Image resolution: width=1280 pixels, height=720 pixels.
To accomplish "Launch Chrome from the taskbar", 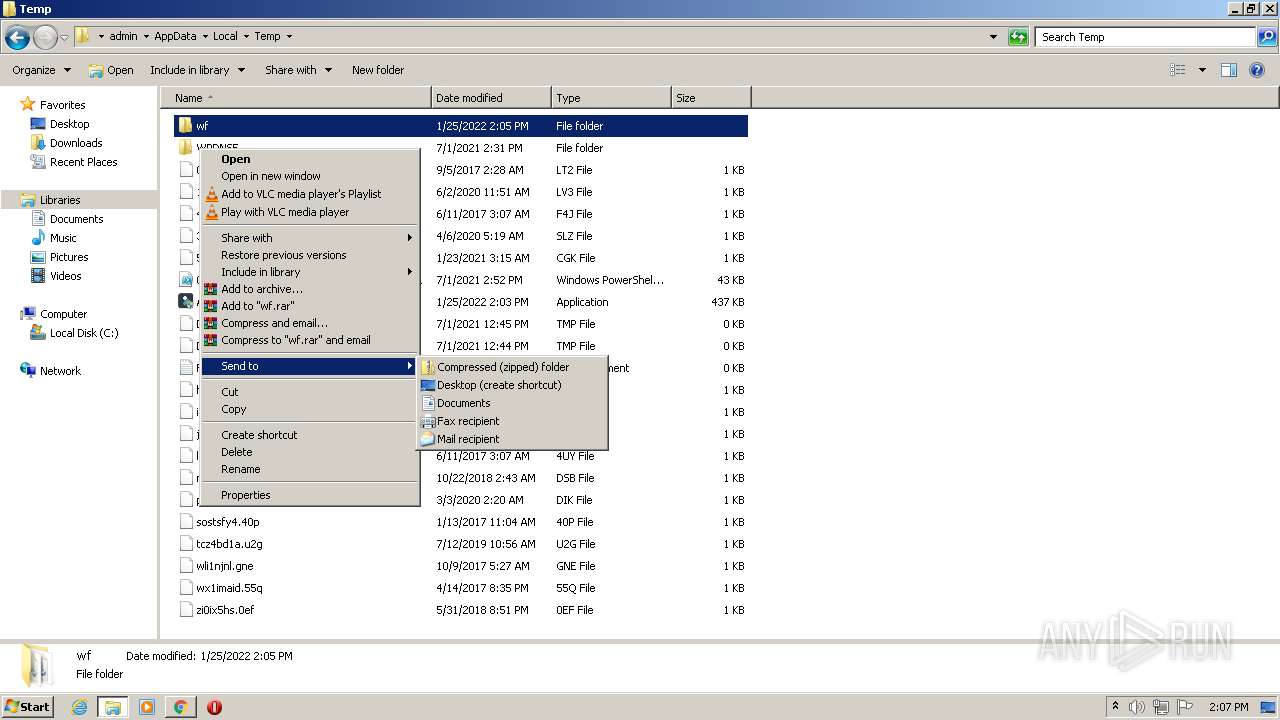I will coord(180,707).
